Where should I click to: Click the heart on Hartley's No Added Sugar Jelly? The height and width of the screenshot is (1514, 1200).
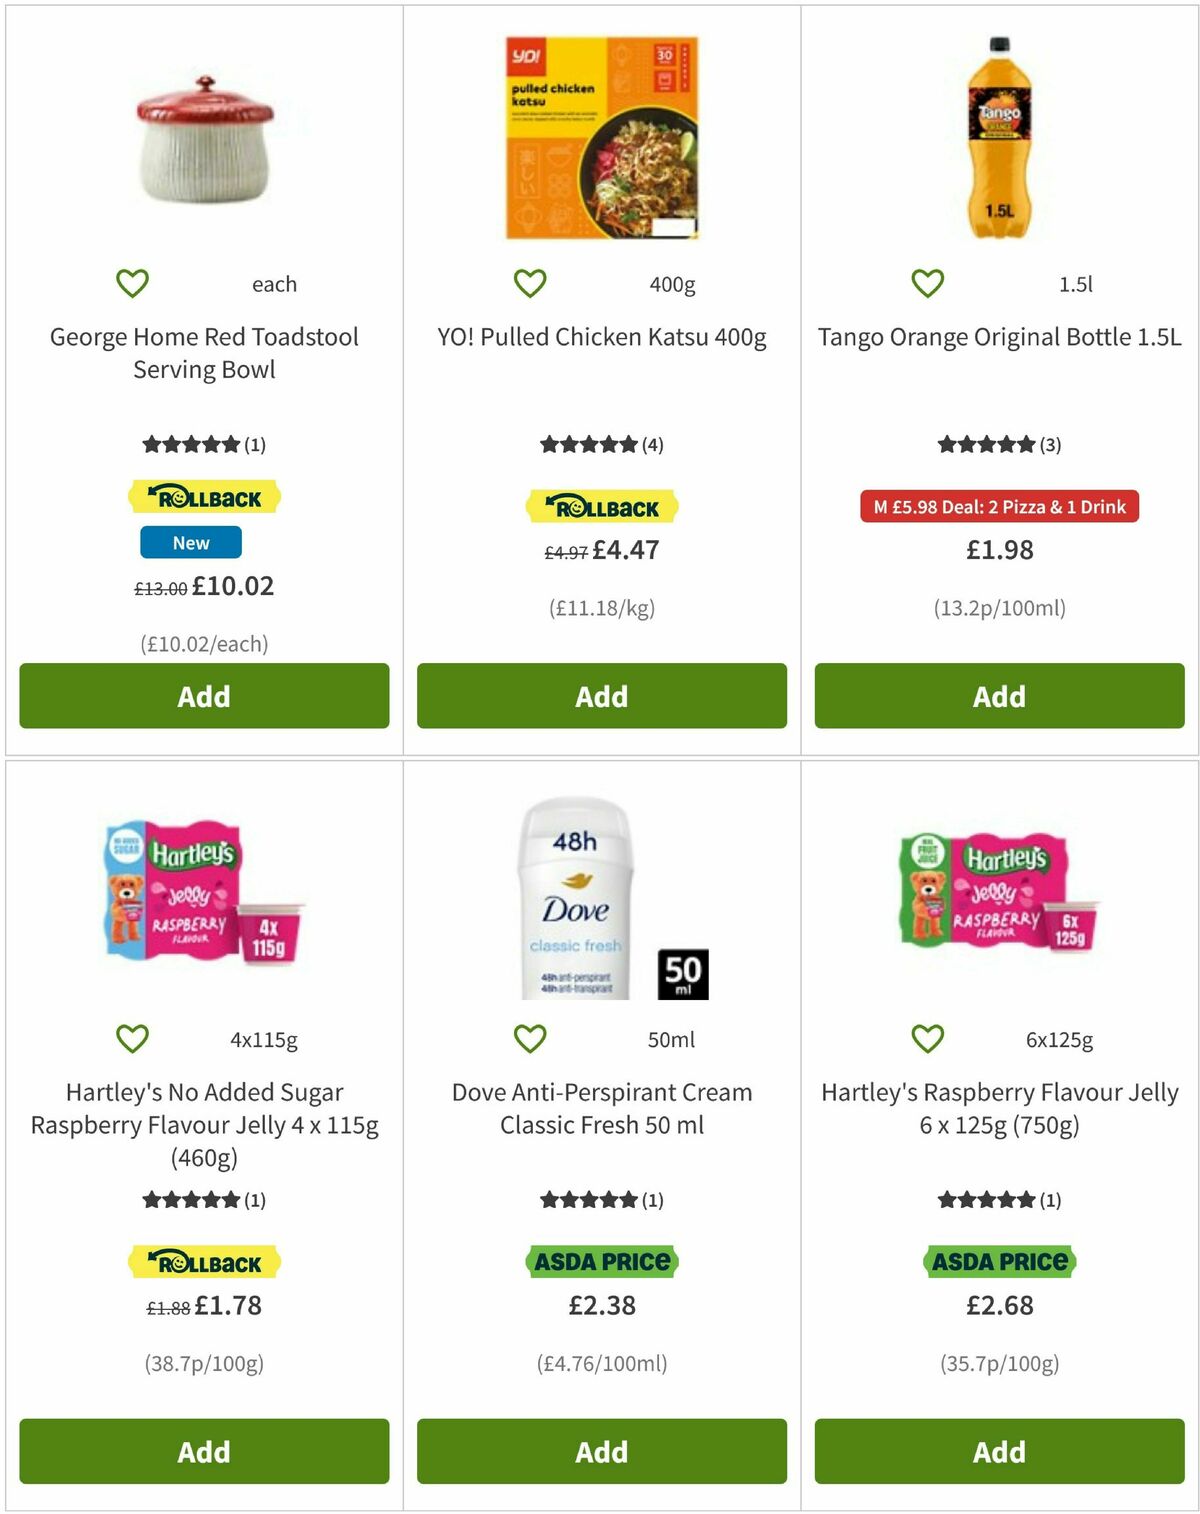(133, 1040)
